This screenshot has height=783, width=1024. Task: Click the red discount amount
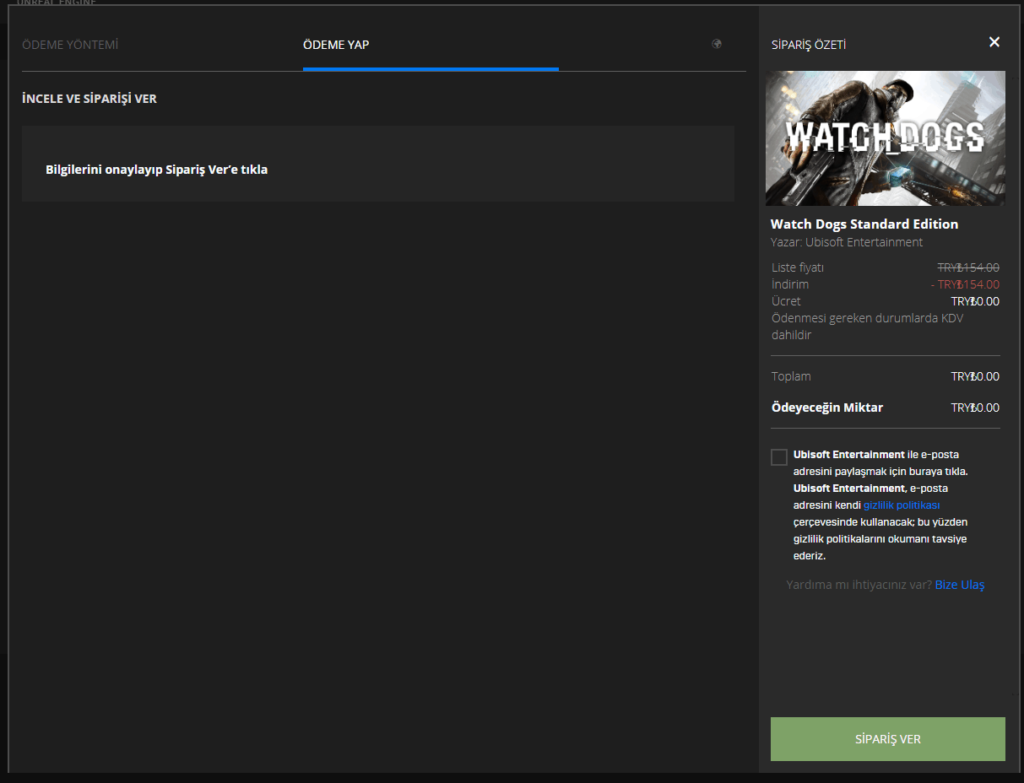965,285
